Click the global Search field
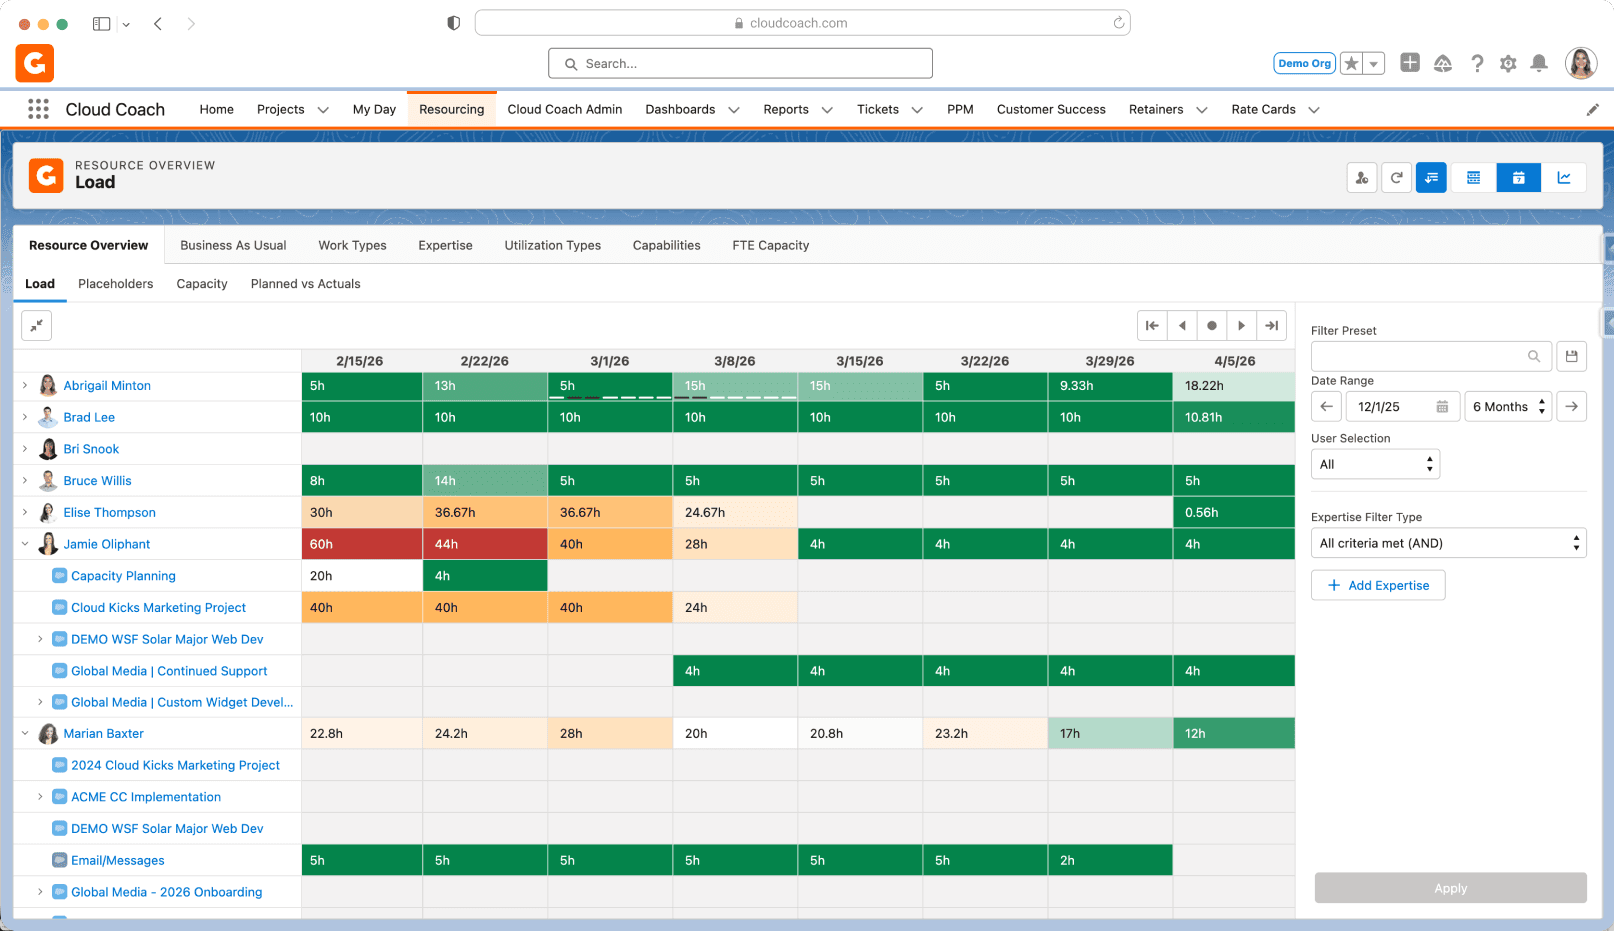 point(740,64)
